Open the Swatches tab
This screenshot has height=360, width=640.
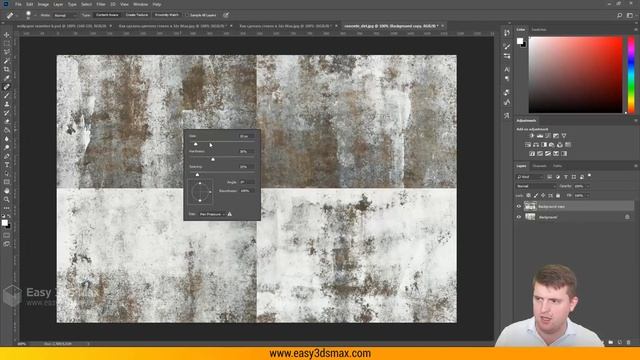[539, 30]
